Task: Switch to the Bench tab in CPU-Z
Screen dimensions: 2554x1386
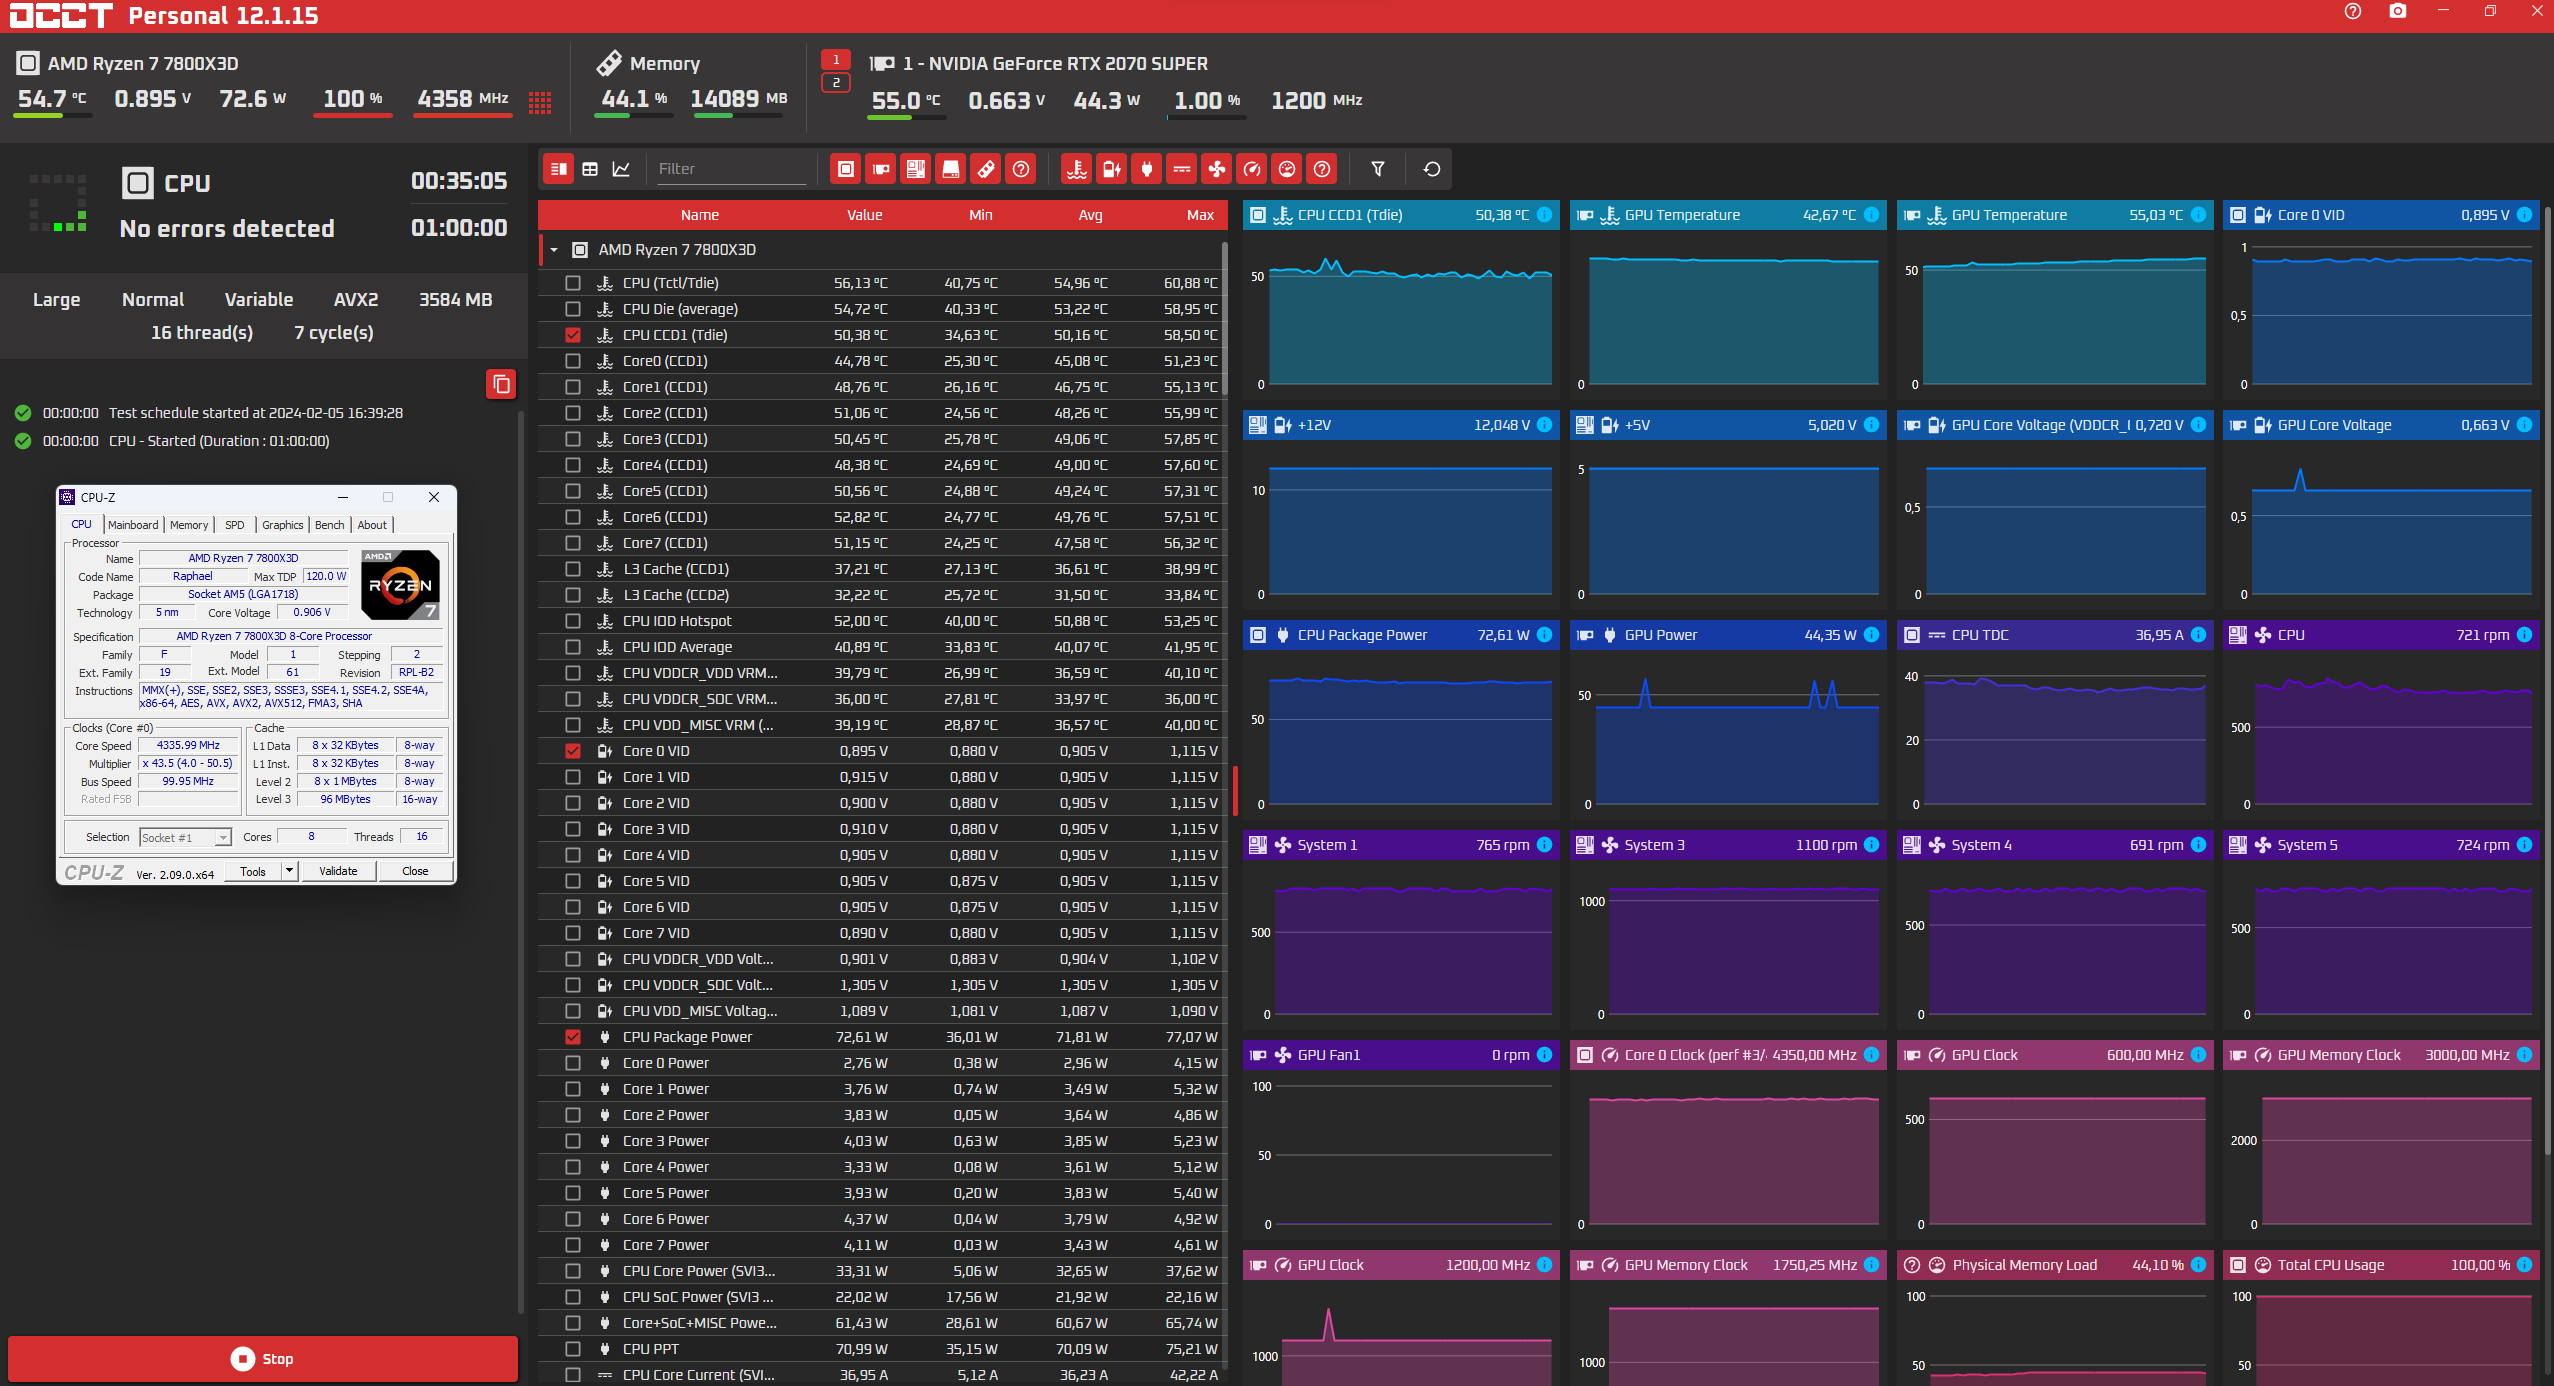Action: click(x=329, y=525)
